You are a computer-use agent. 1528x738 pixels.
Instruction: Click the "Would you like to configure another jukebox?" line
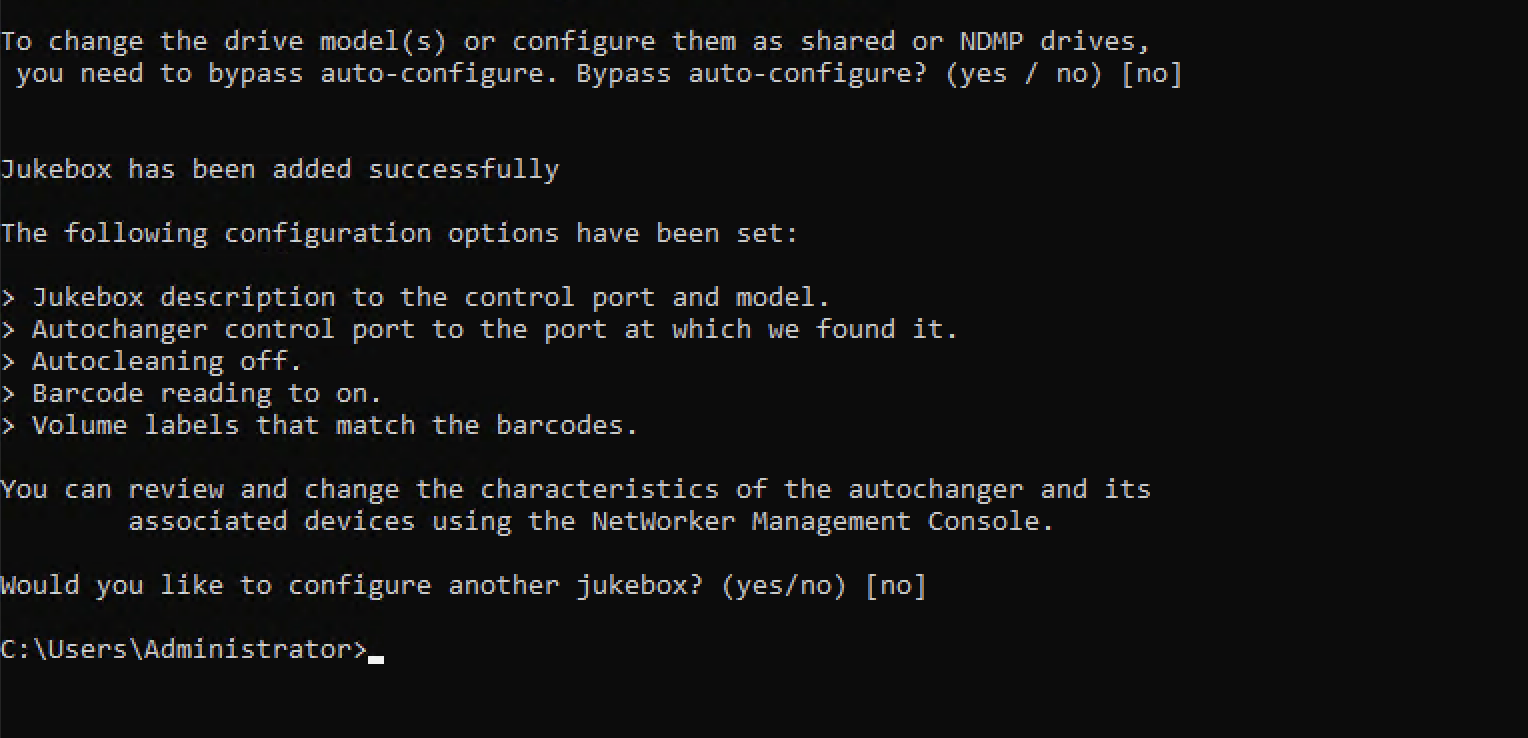[x=351, y=586]
